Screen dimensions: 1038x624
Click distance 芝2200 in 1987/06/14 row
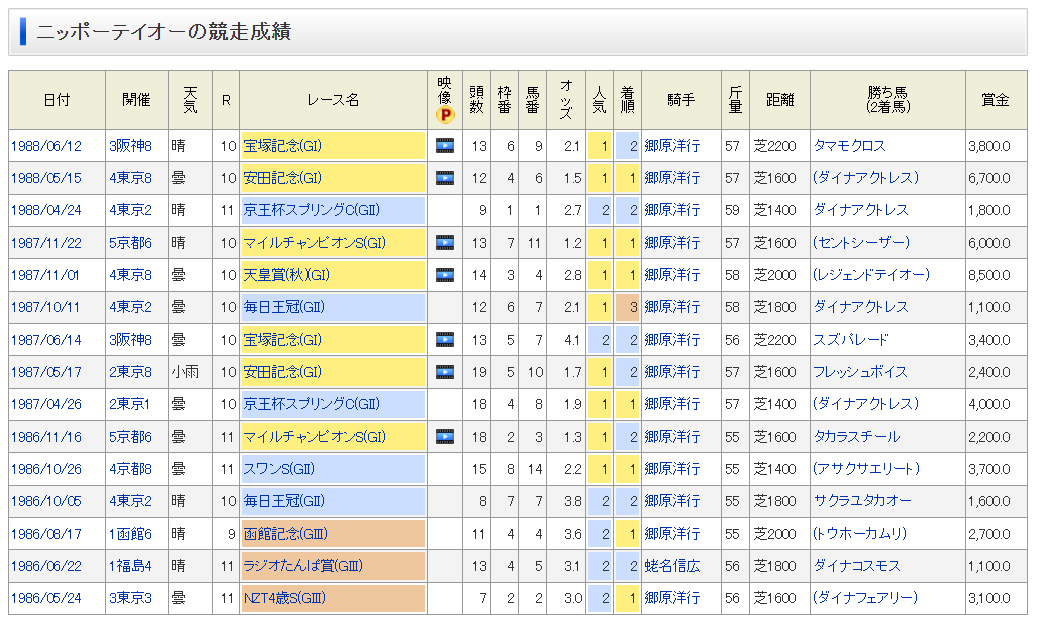click(775, 339)
